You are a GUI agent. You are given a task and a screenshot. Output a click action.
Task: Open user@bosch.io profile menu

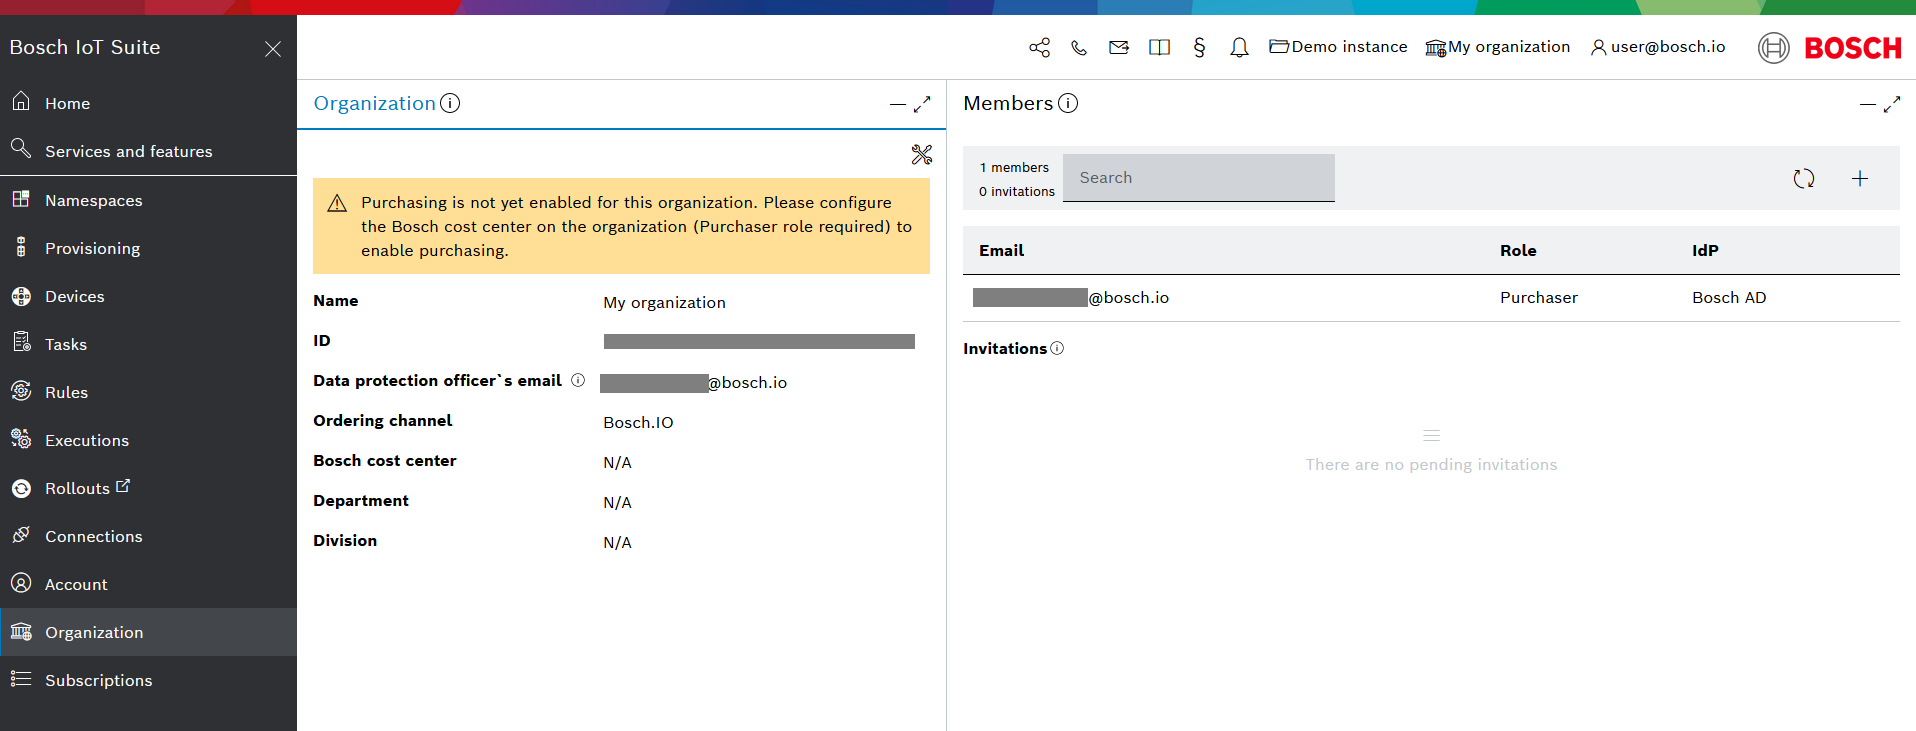(x=1658, y=47)
